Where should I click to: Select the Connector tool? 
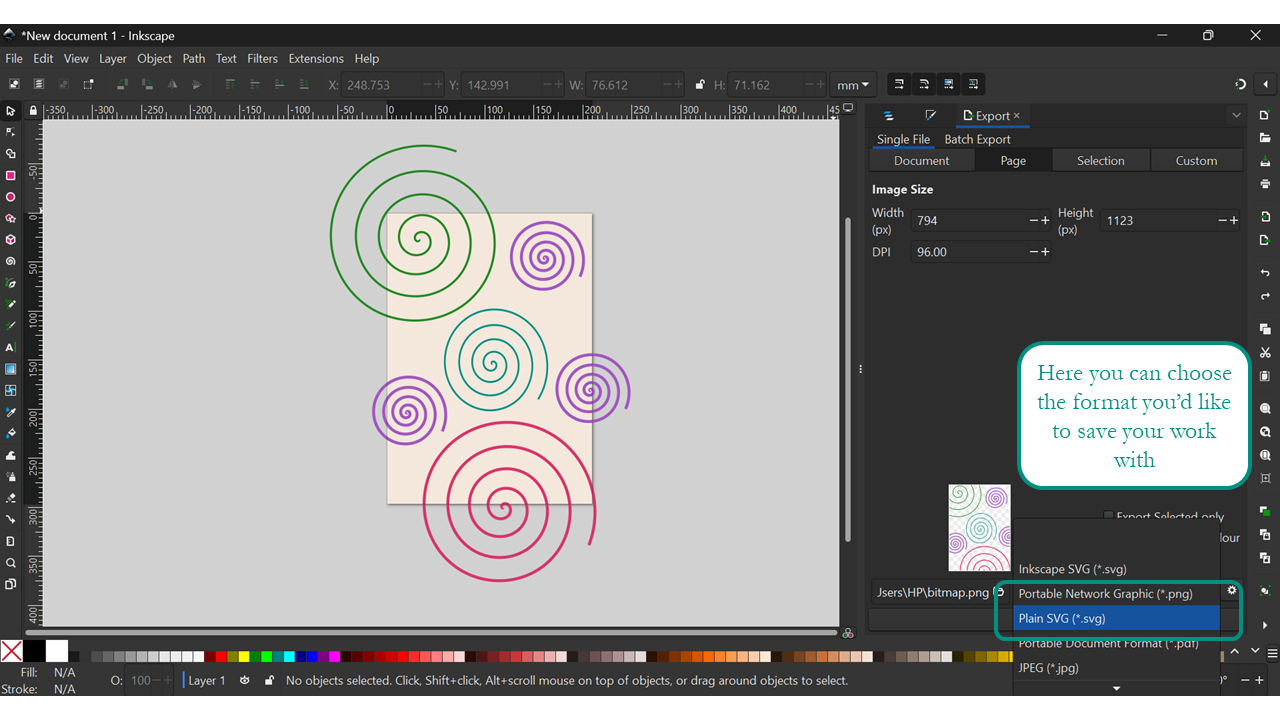pos(11,519)
